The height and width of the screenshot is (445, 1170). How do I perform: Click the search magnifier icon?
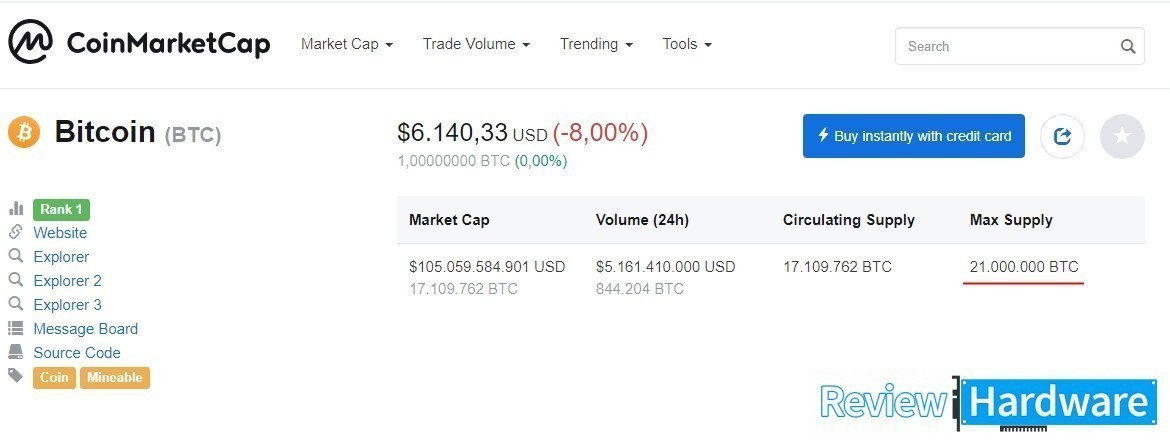(x=1128, y=46)
